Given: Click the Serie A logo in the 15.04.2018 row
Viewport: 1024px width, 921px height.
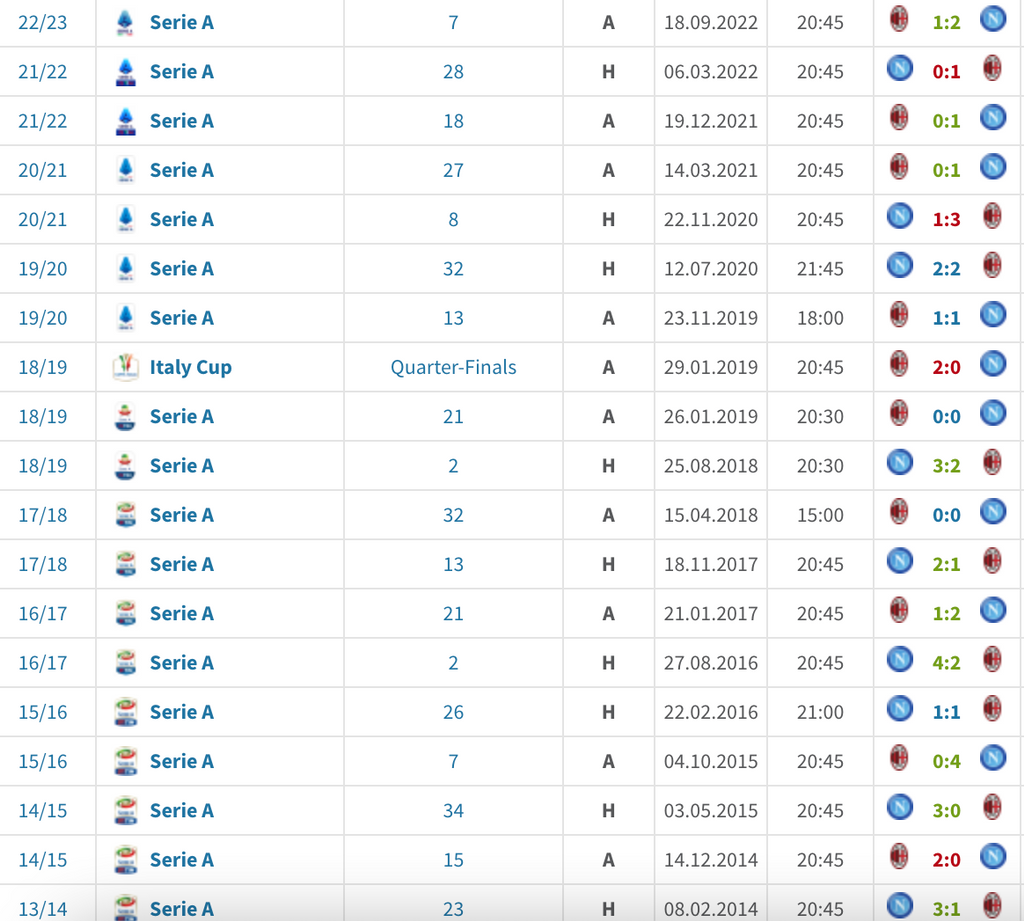Looking at the screenshot, I should [125, 515].
